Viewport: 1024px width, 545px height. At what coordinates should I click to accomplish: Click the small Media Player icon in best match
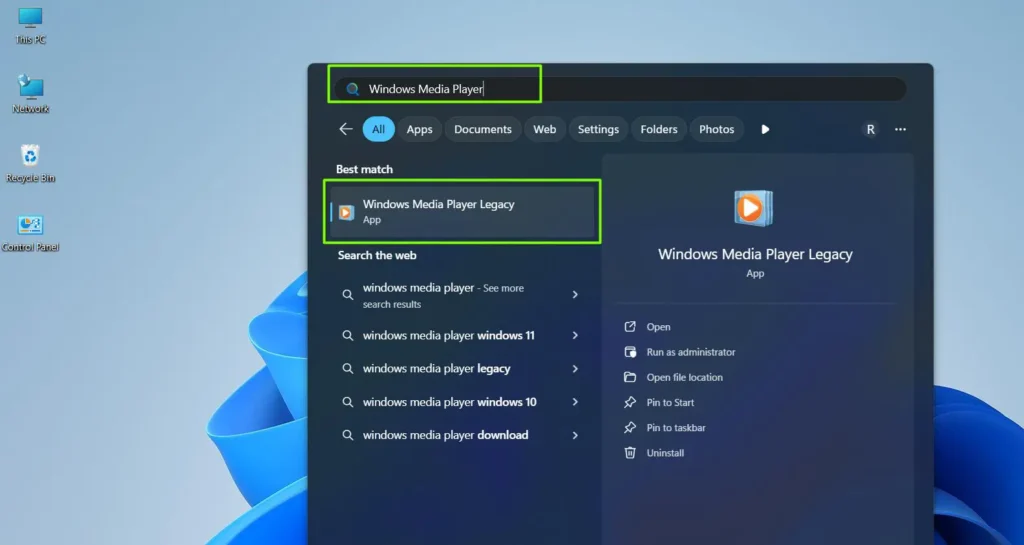tap(345, 212)
